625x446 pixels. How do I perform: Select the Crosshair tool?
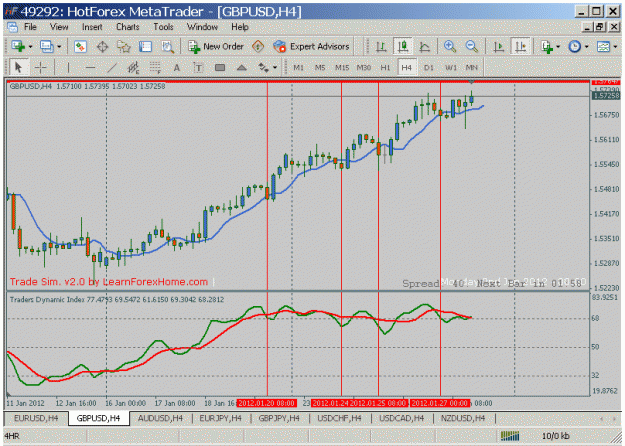(41, 68)
